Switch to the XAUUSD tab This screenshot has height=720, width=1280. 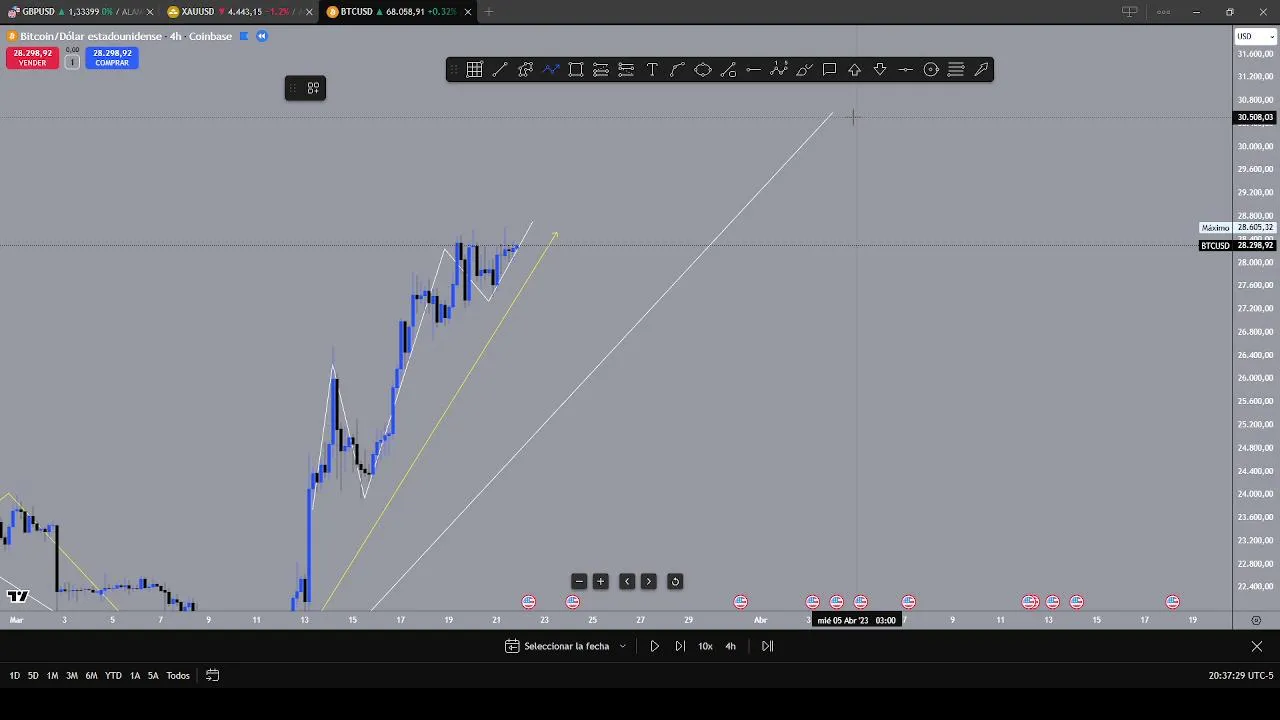241,12
